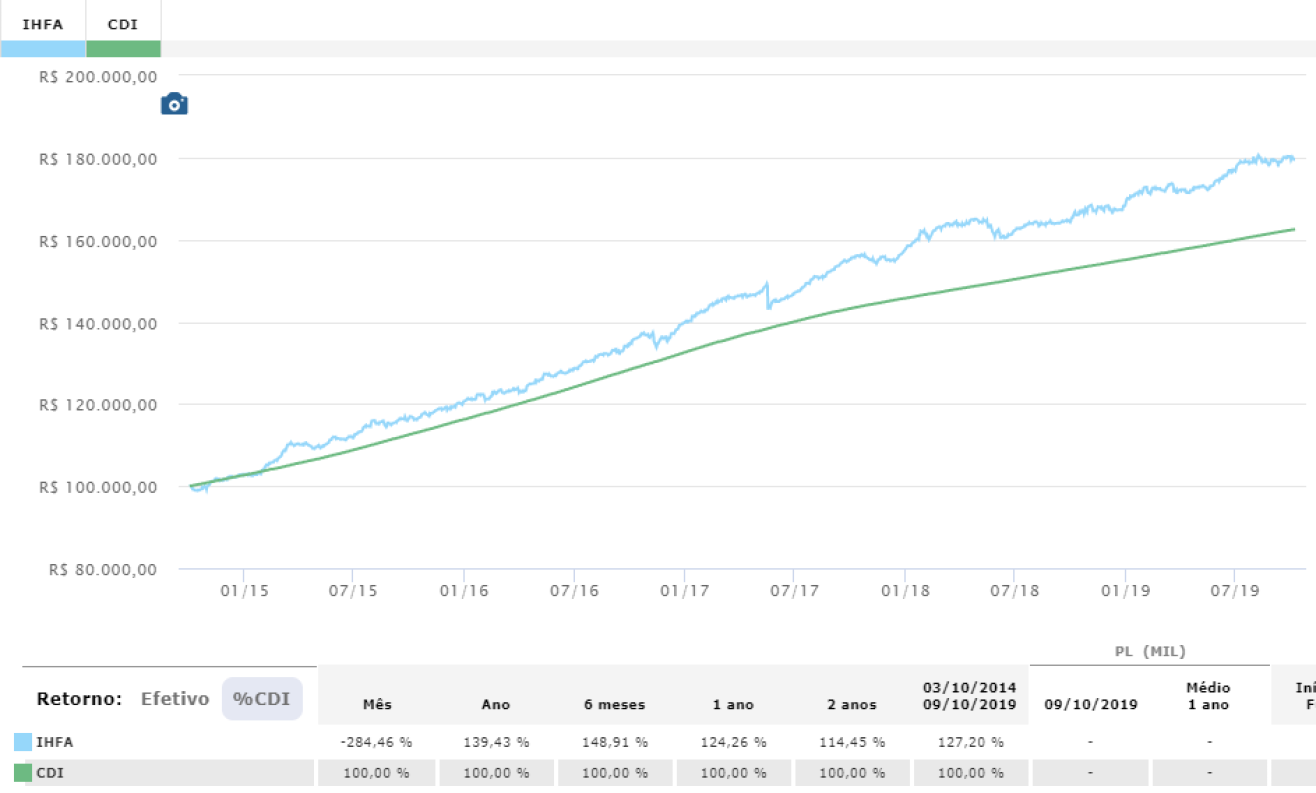Select the IHFA legend tab
The width and height of the screenshot is (1316, 793).
(43, 24)
